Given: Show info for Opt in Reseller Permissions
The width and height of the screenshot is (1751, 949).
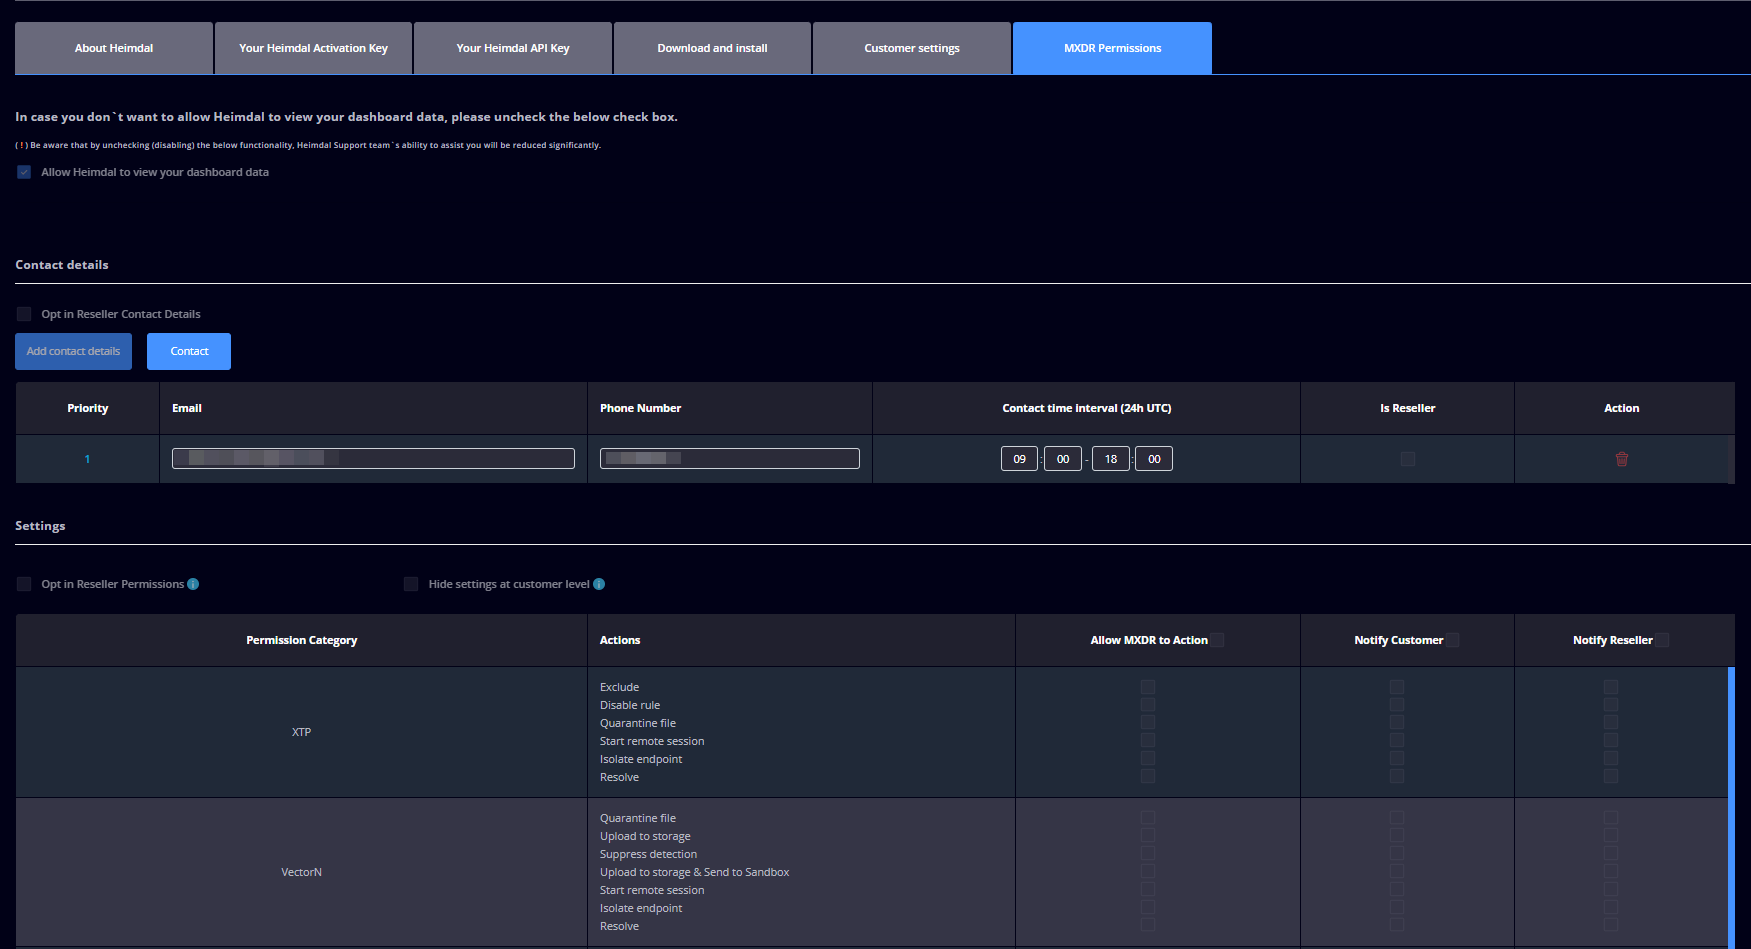Looking at the screenshot, I should click(193, 584).
